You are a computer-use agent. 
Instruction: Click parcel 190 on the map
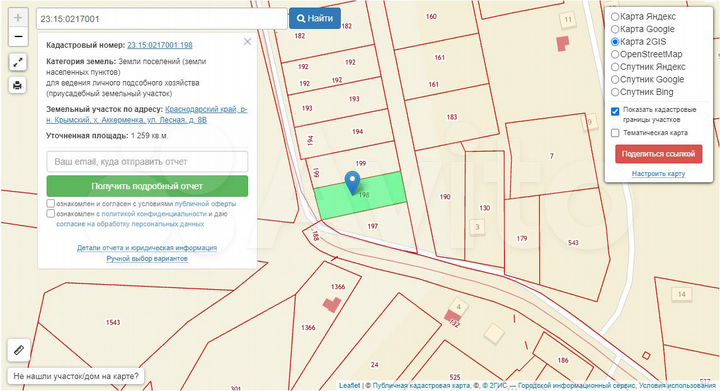point(445,197)
